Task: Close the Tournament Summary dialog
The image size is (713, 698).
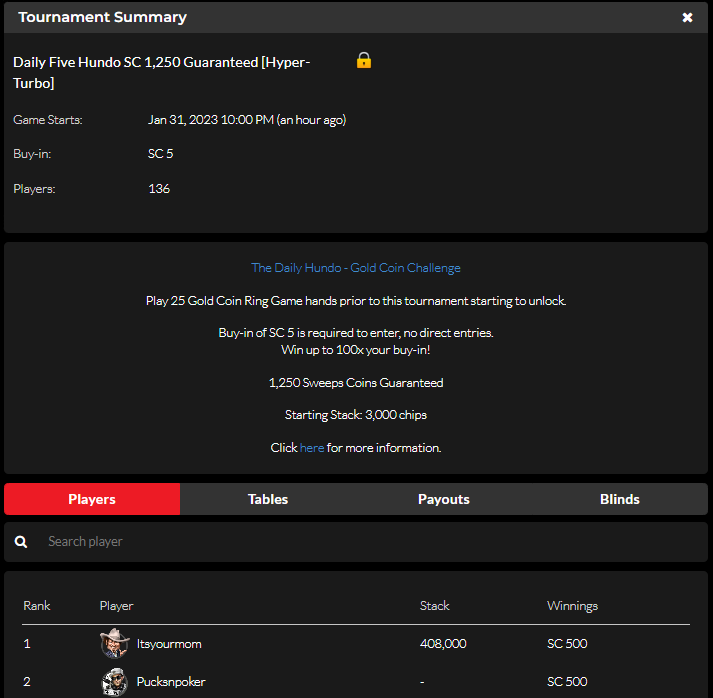Action: tap(687, 17)
